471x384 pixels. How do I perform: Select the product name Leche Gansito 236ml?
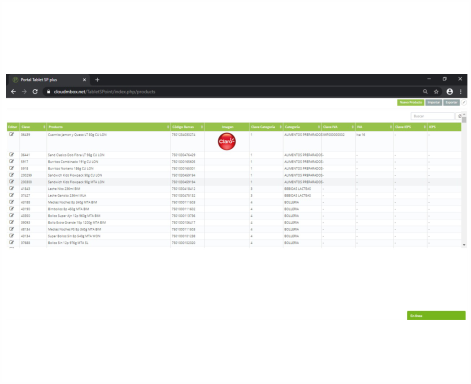click(67, 195)
